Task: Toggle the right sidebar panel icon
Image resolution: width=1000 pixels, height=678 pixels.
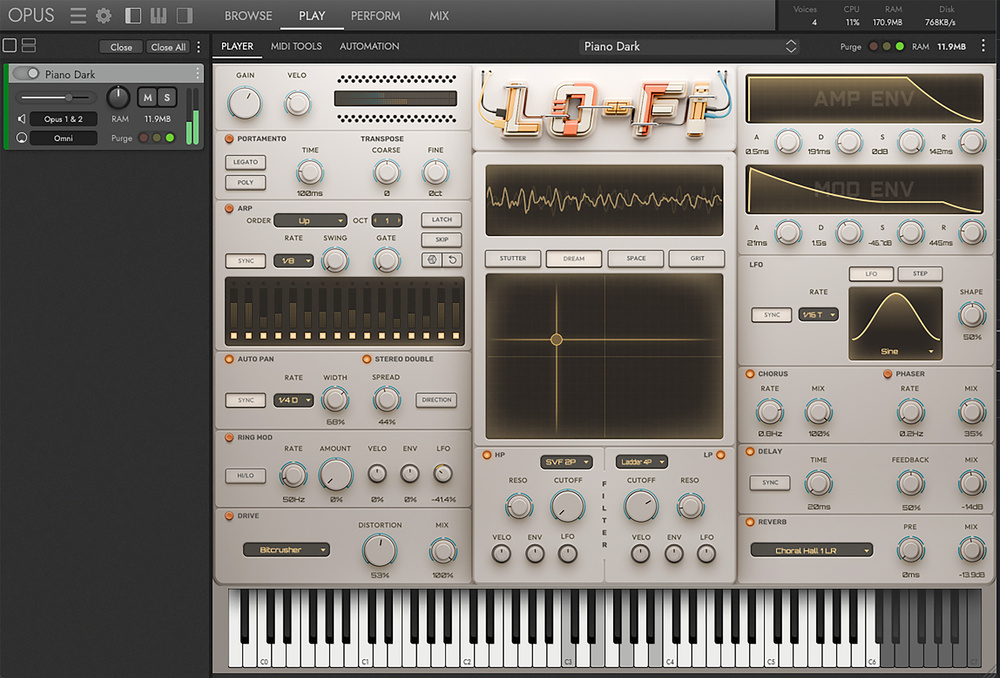Action: pos(184,15)
